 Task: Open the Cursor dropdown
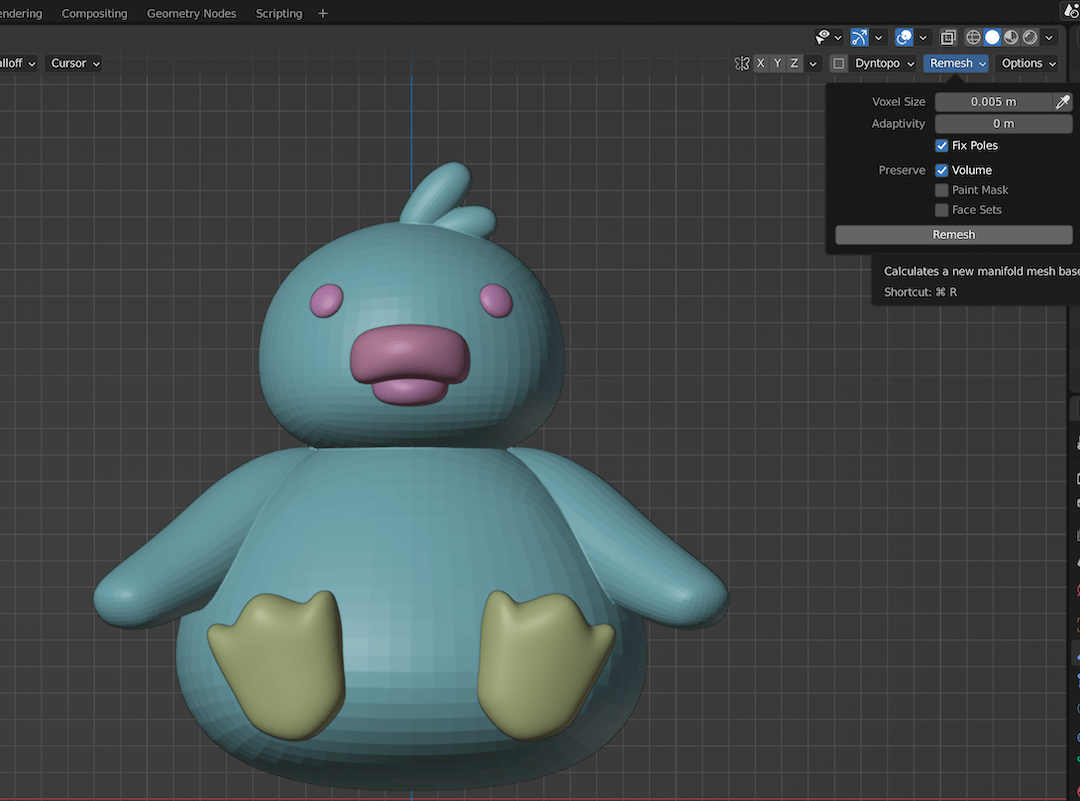pos(73,63)
